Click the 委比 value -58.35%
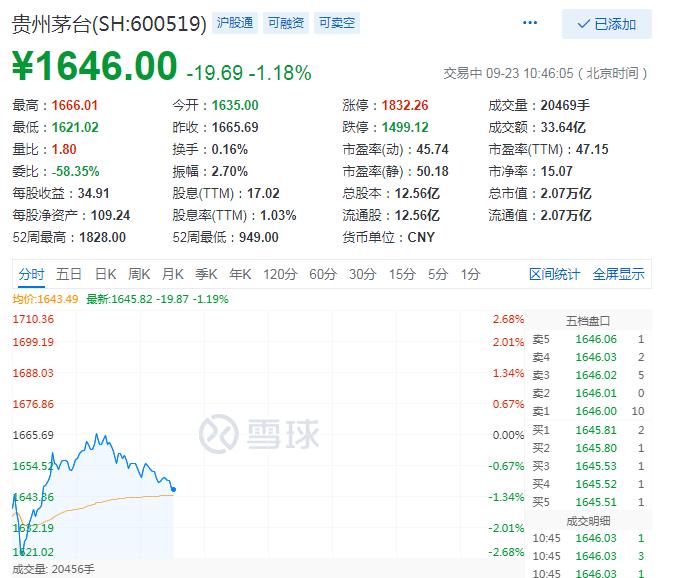This screenshot has height=578, width=678. 76,171
